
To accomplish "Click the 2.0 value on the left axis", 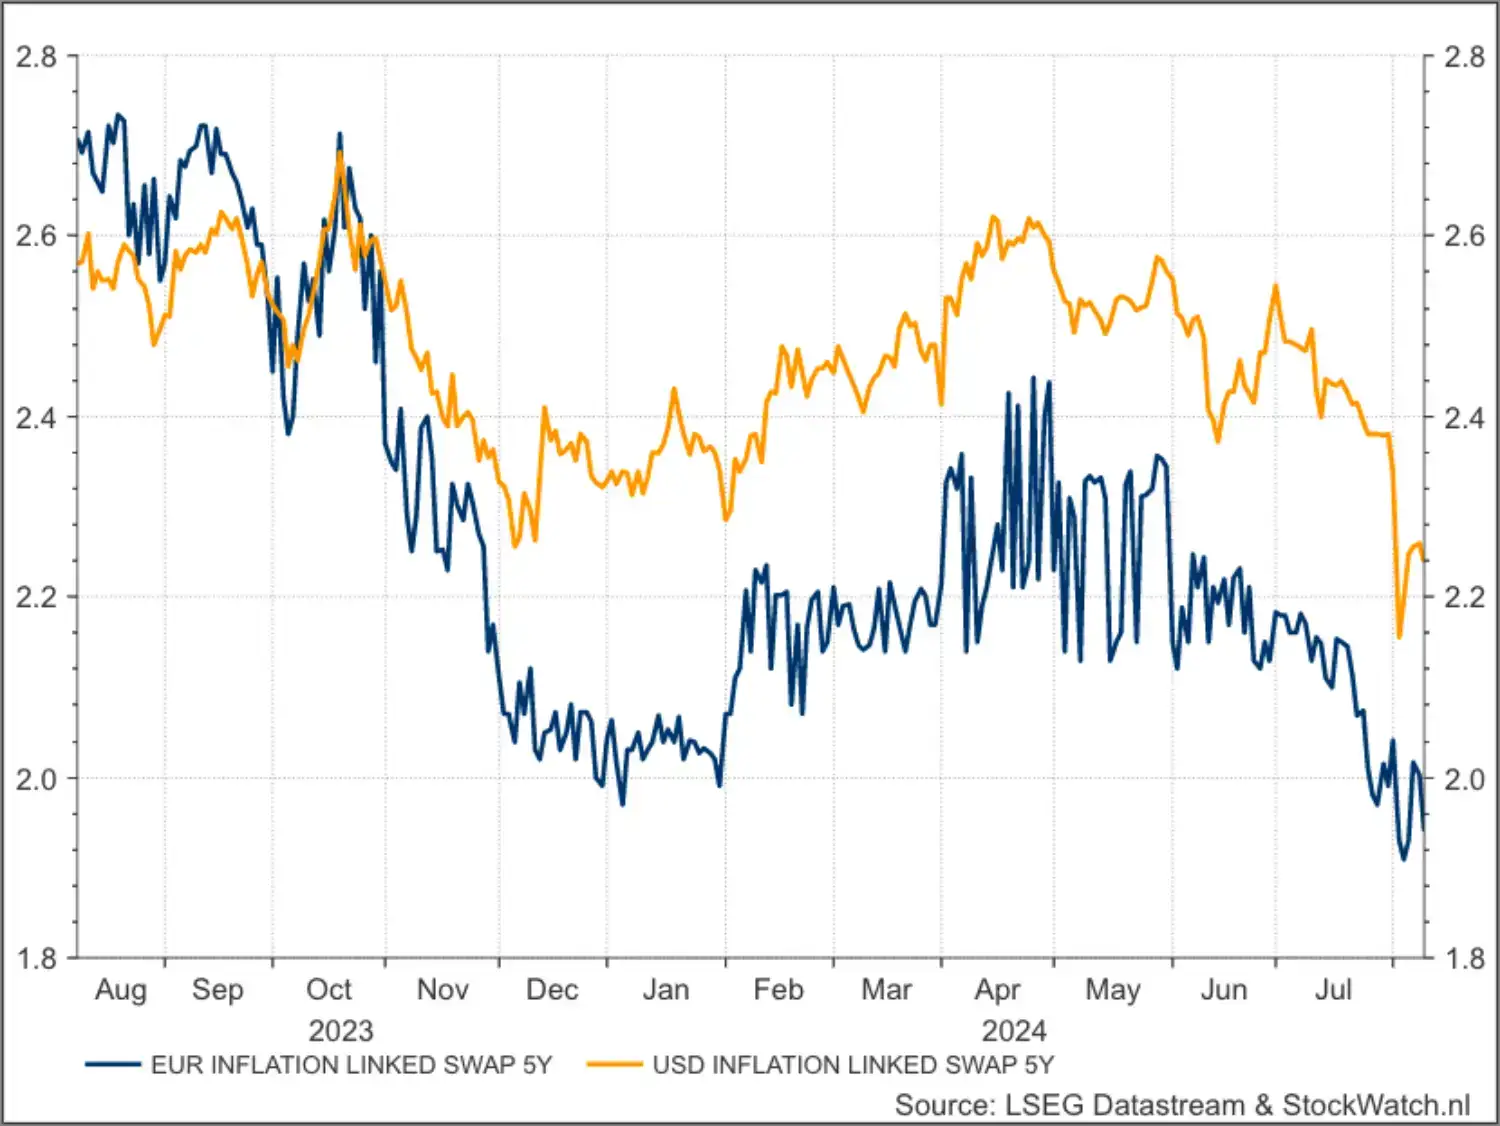I will coord(36,778).
